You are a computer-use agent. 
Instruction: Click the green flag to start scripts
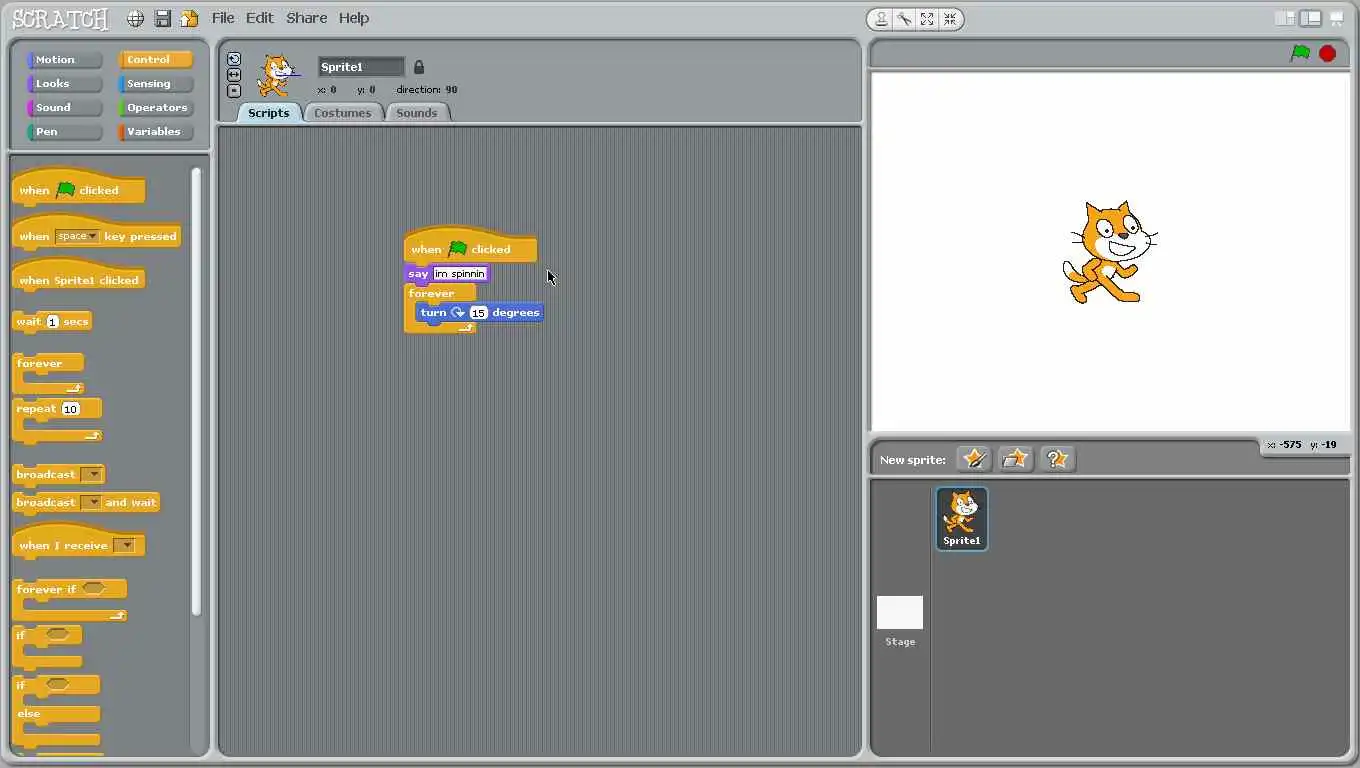pyautogui.click(x=1300, y=53)
